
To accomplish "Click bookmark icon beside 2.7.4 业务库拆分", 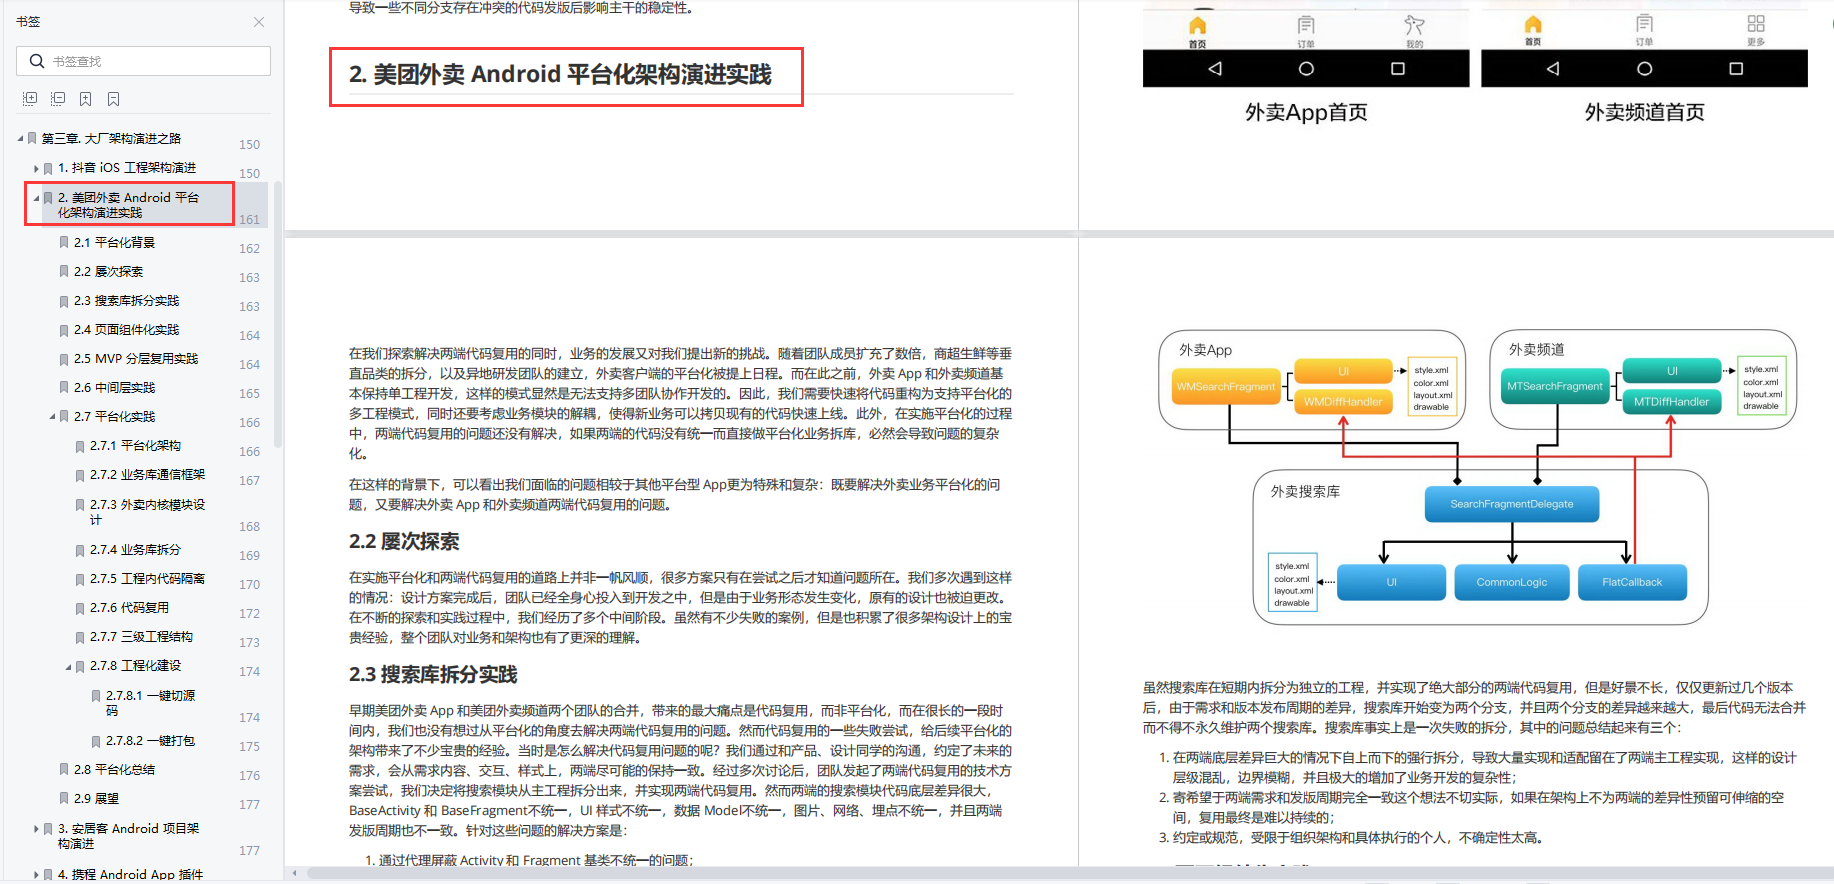I will pyautogui.click(x=80, y=550).
